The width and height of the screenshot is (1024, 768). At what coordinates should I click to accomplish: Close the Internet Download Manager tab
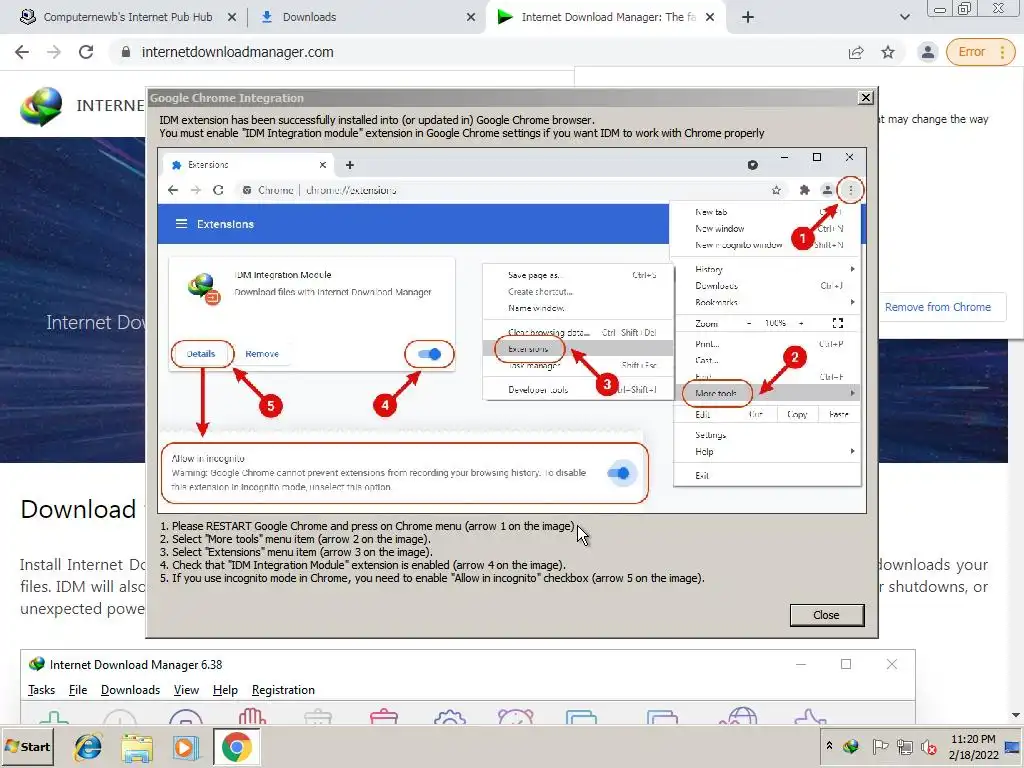pyautogui.click(x=710, y=18)
